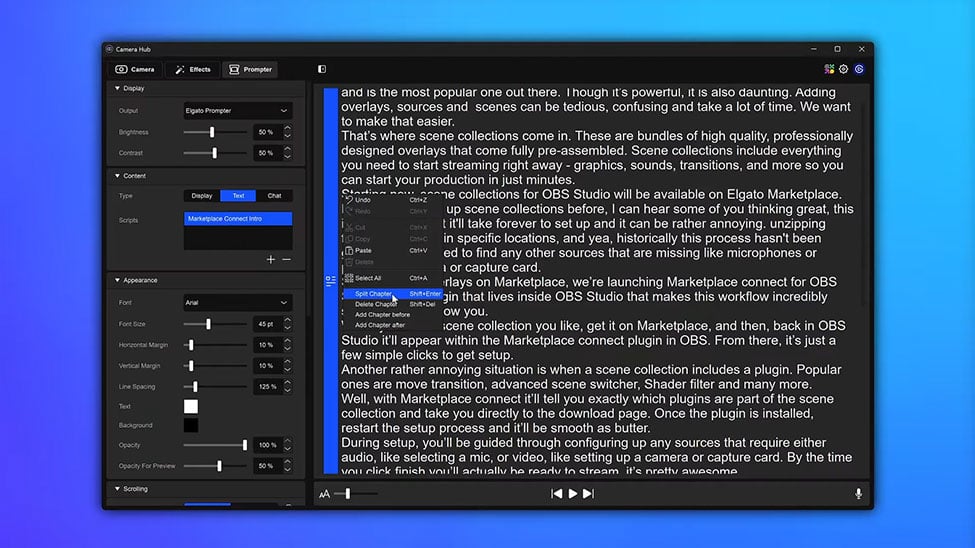Open the Output dropdown Elgato Prompter
This screenshot has width=975, height=548.
[x=238, y=111]
